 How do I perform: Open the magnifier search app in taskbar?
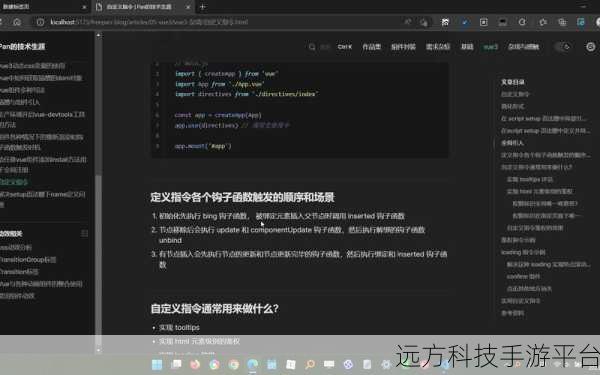pyautogui.click(x=310, y=365)
